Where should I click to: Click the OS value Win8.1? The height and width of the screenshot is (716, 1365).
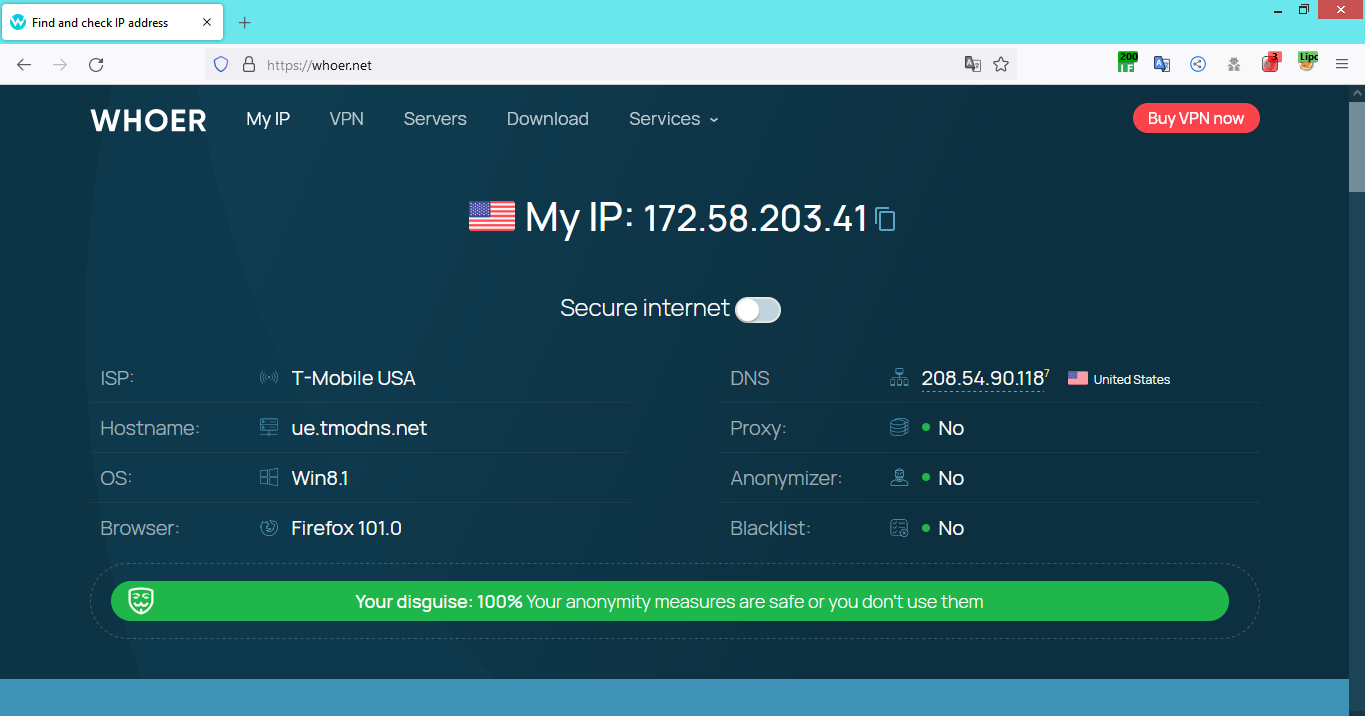pos(320,478)
